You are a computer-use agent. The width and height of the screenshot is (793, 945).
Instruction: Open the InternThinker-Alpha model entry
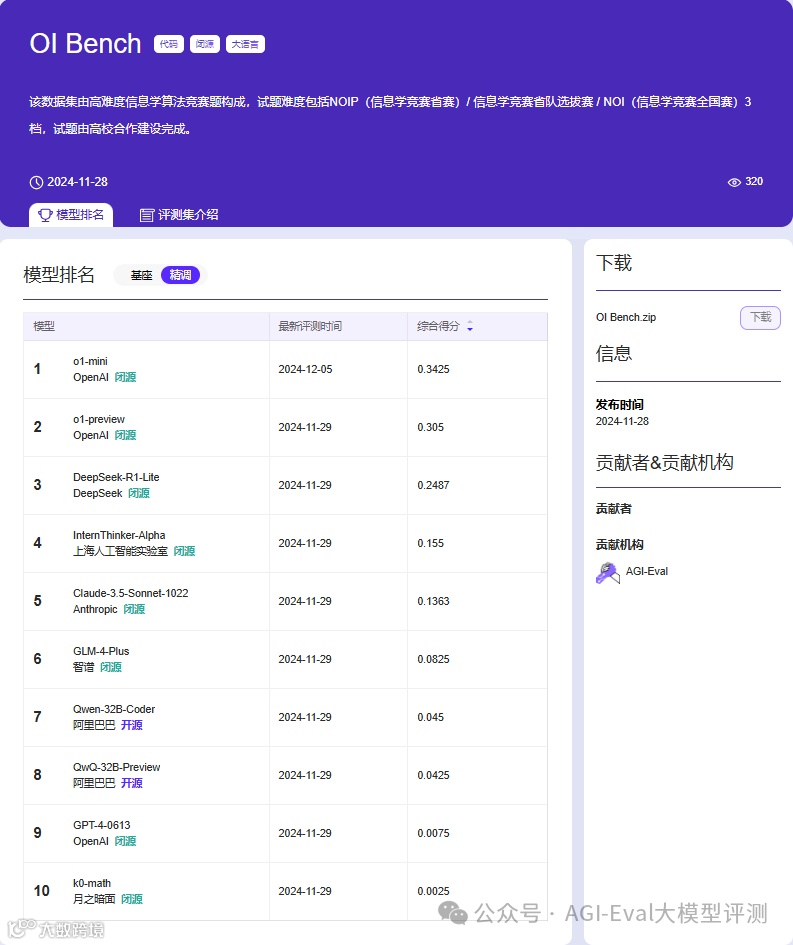[119, 535]
